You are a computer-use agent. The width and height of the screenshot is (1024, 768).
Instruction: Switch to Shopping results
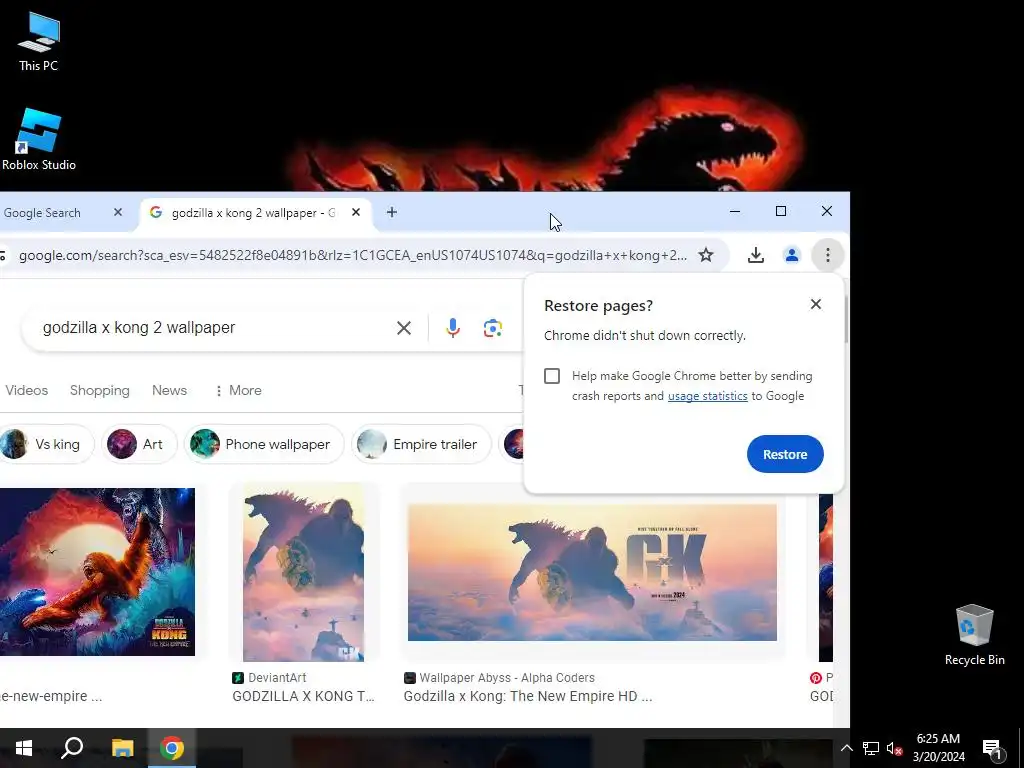point(100,391)
